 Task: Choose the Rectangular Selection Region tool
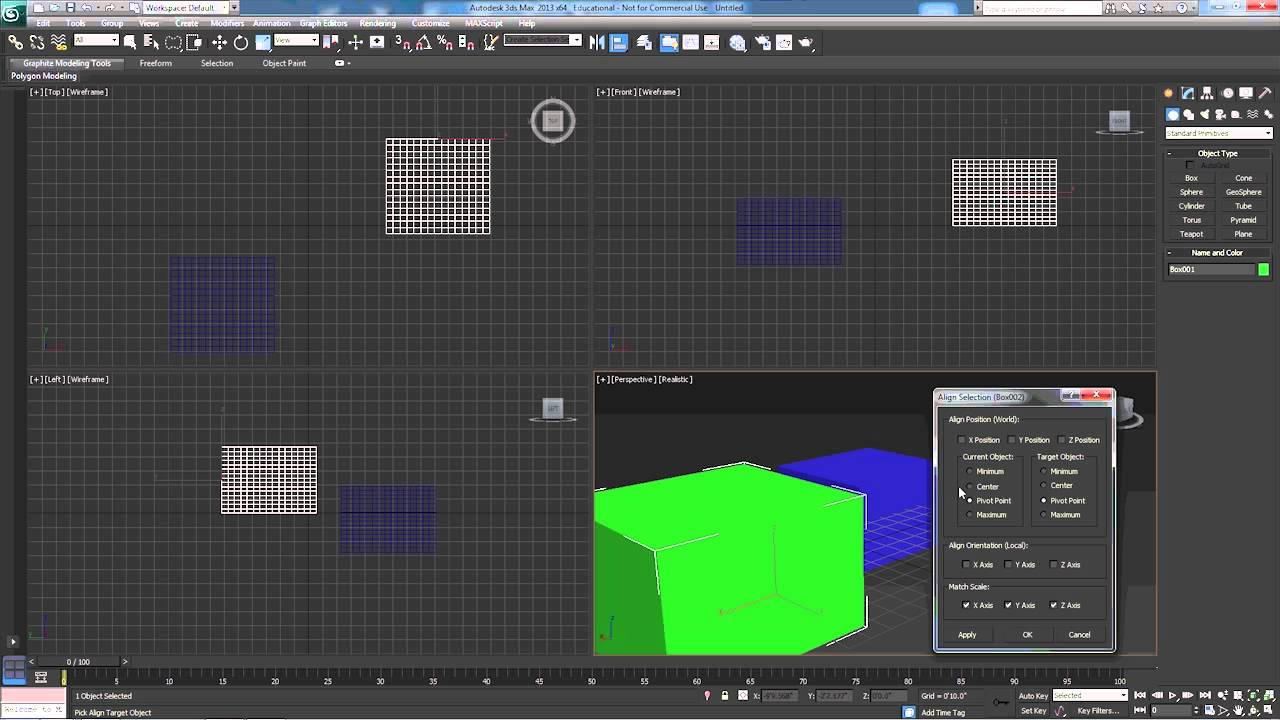tap(173, 42)
